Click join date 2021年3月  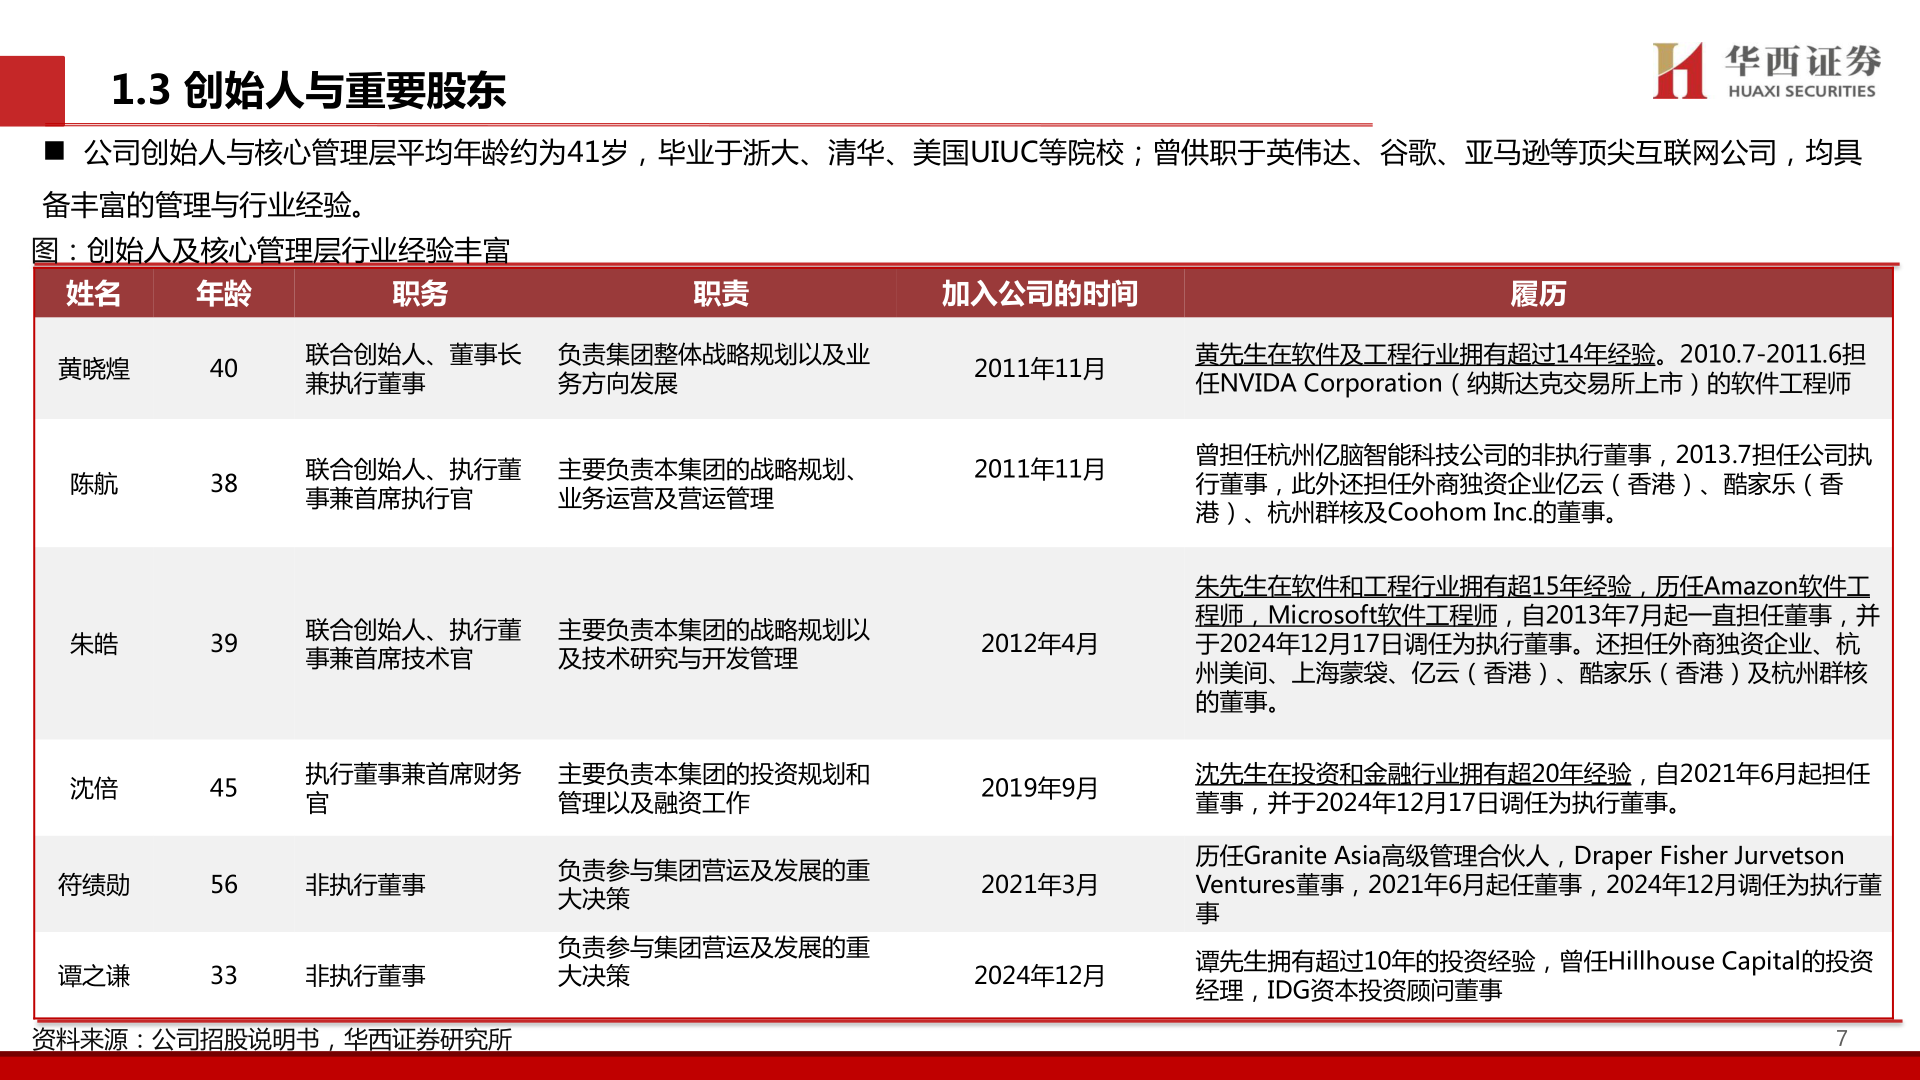pyautogui.click(x=1039, y=885)
